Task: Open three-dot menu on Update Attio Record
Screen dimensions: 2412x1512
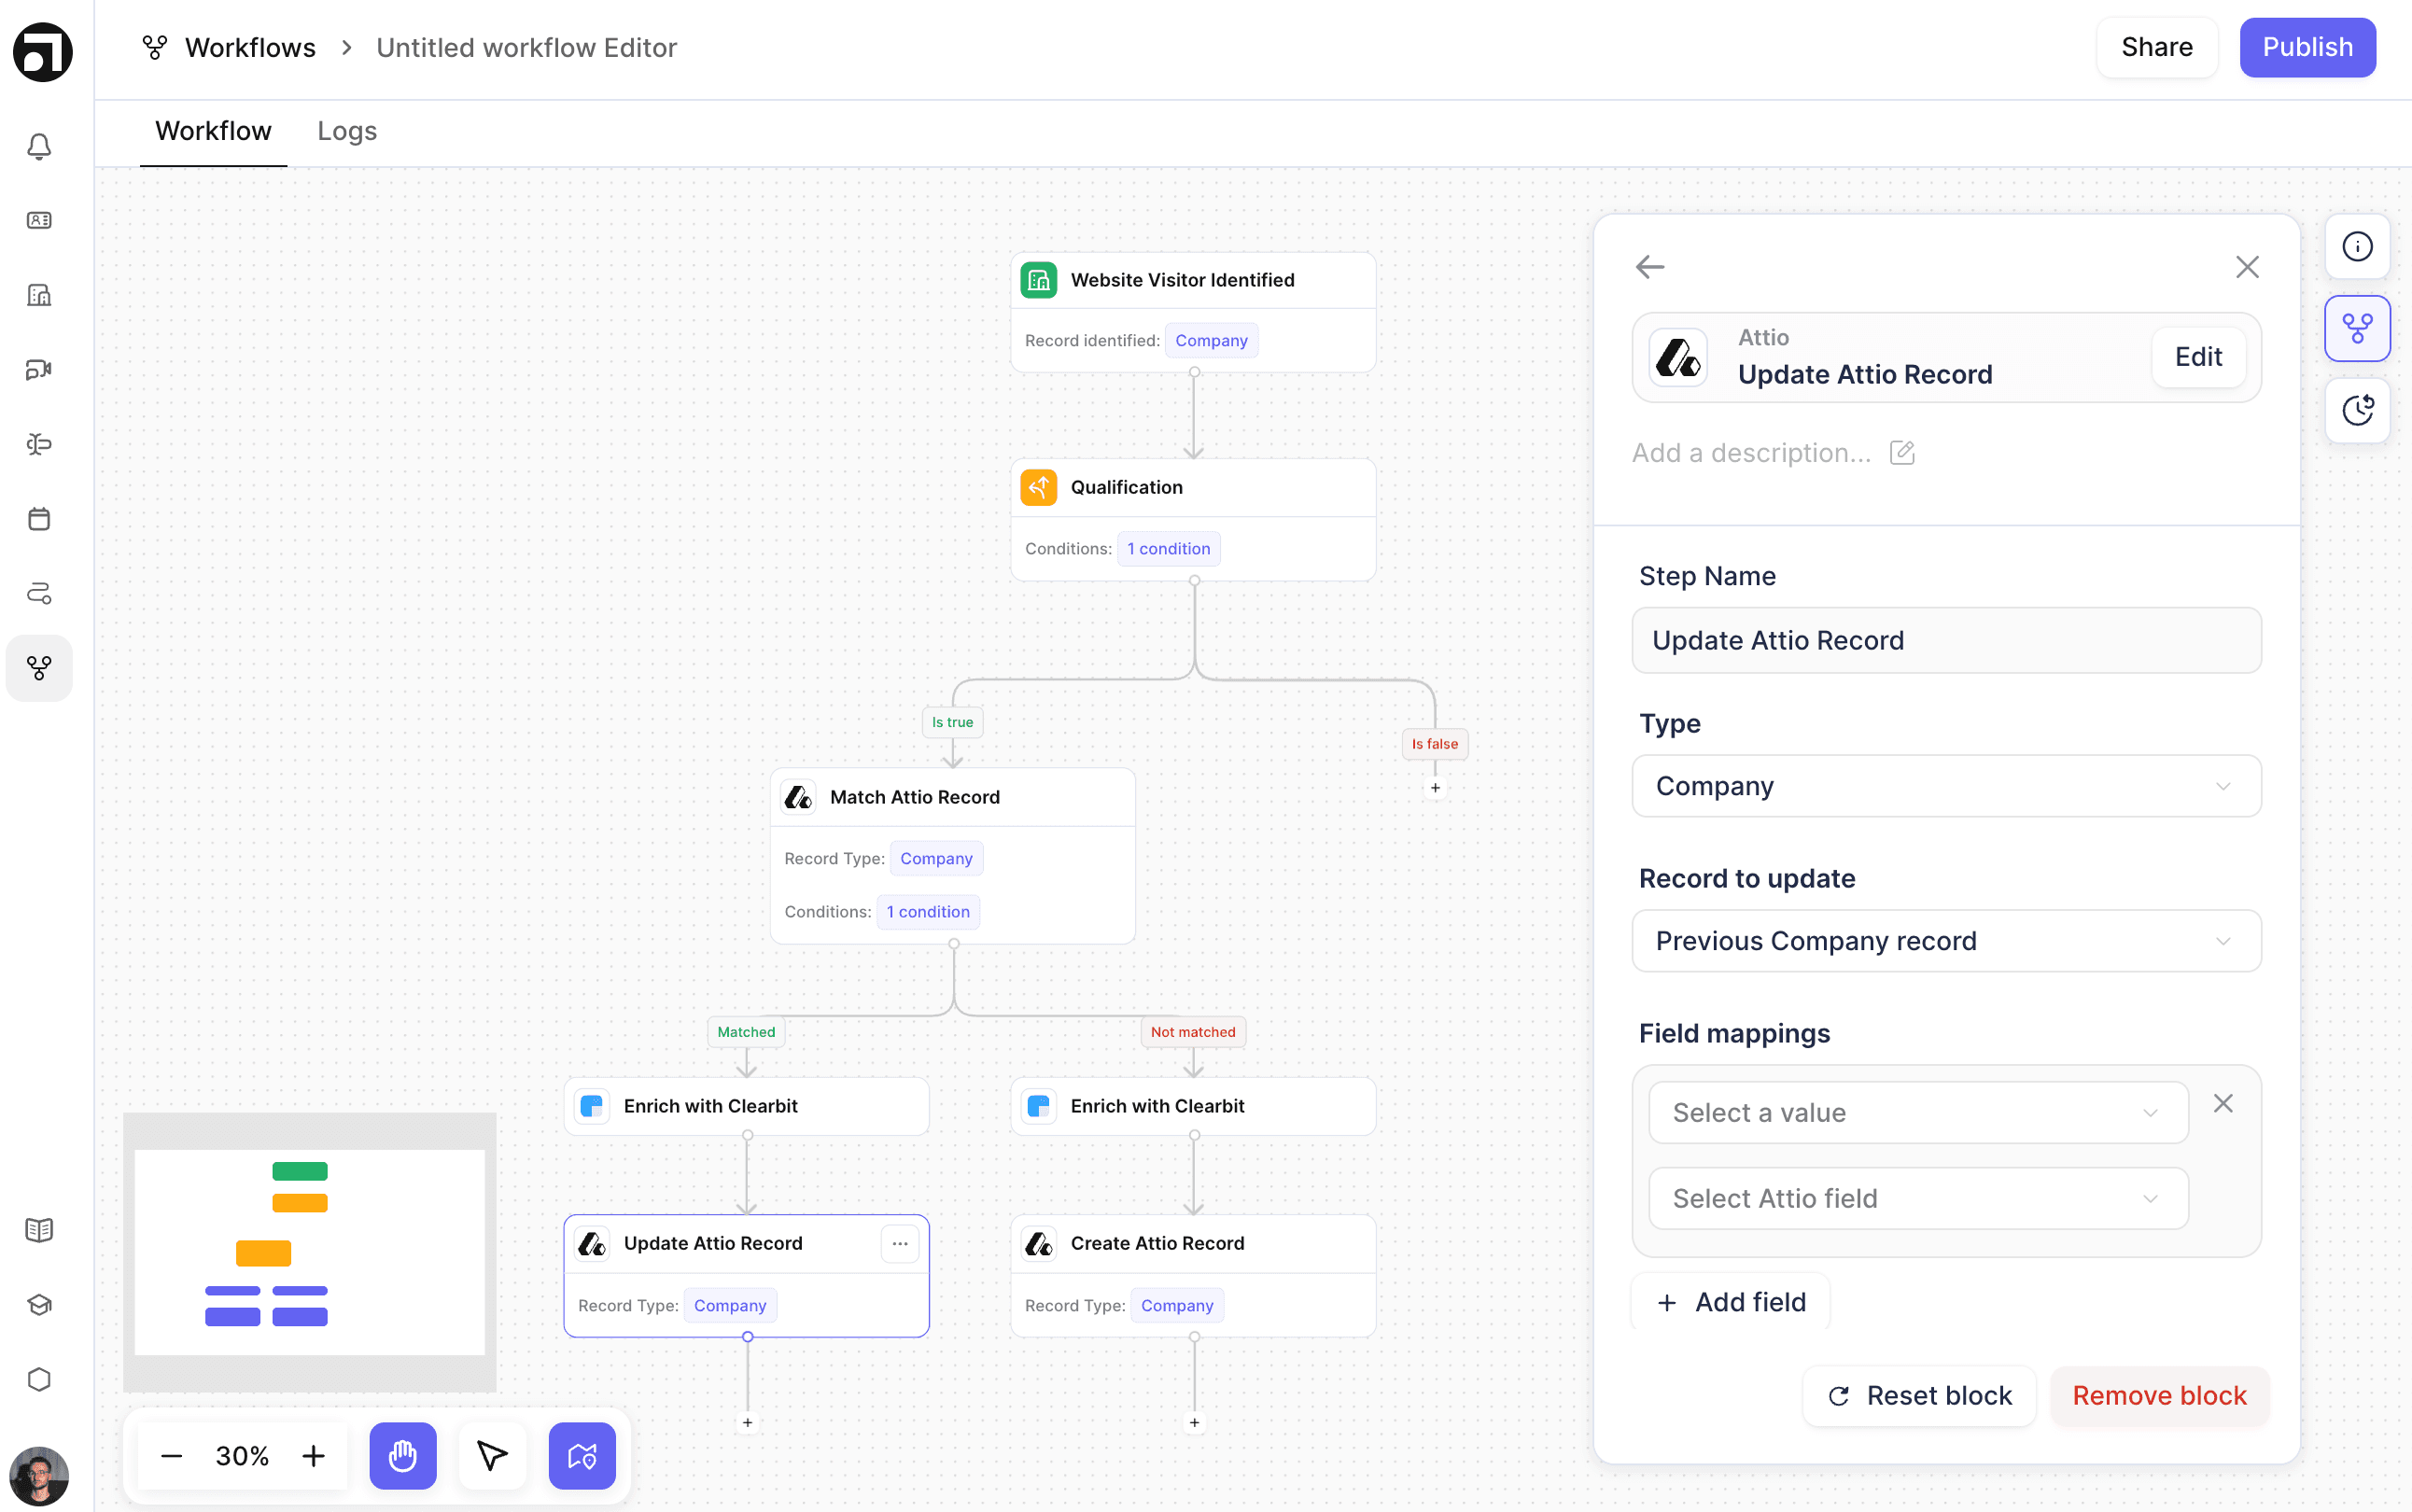Action: click(x=900, y=1243)
